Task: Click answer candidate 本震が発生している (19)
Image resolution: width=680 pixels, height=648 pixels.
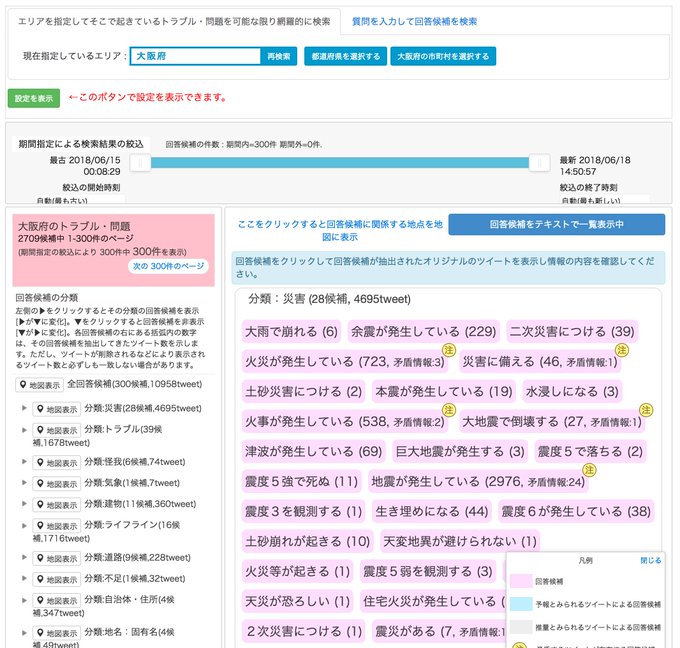Action: tap(444, 392)
